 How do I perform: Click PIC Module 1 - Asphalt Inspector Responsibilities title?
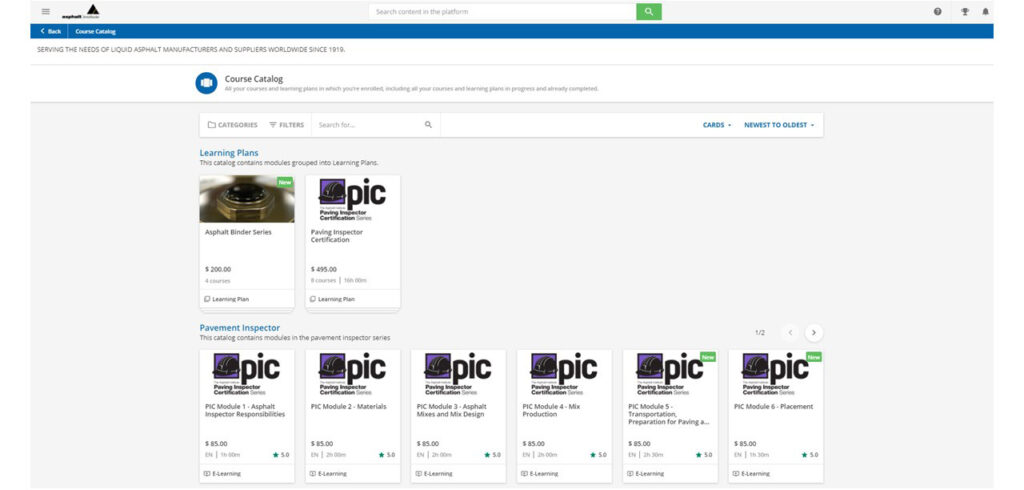point(245,410)
